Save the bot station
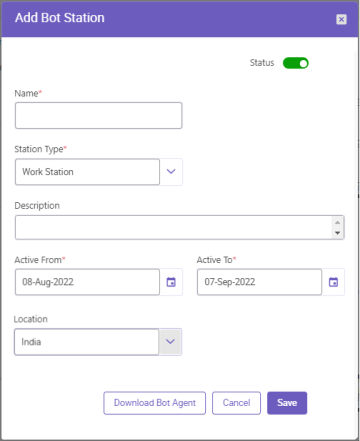Screen dimensions: 360x441 pos(287,403)
